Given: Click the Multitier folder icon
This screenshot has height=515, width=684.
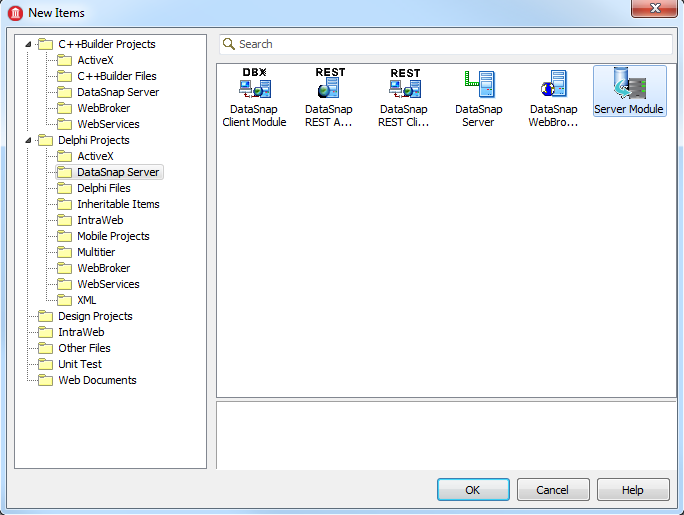Looking at the screenshot, I should [64, 252].
